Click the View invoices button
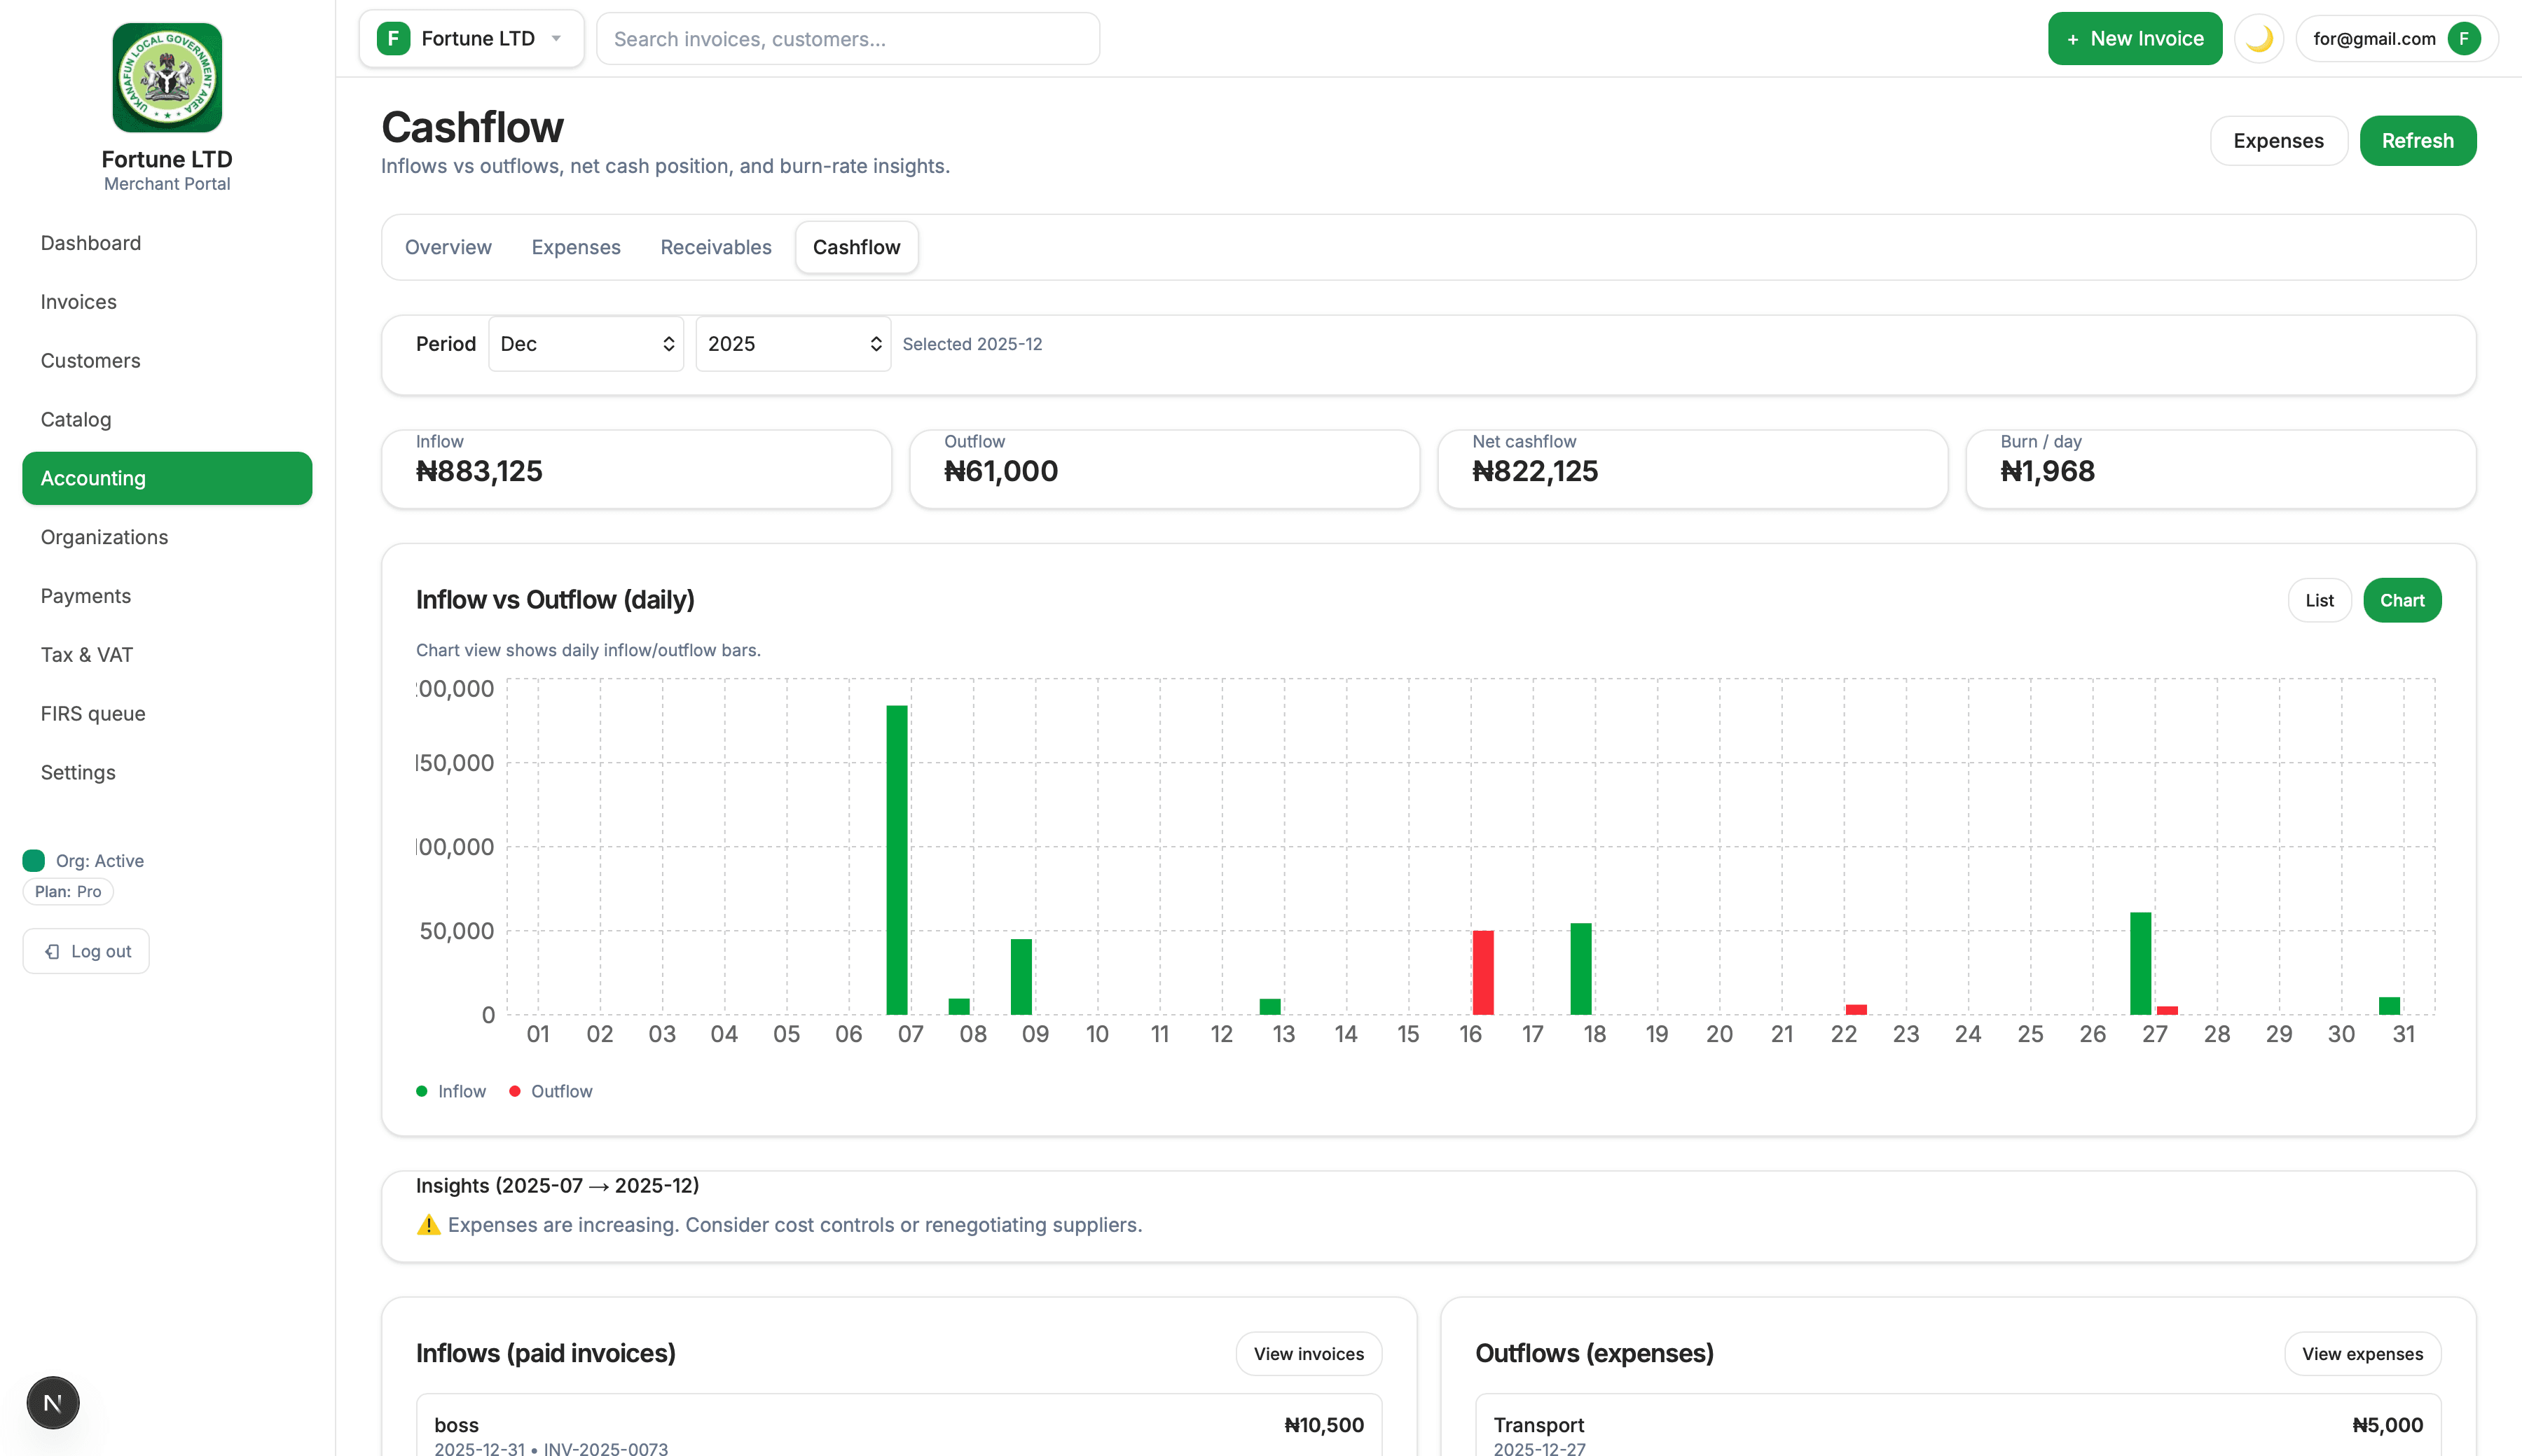 (x=1308, y=1353)
